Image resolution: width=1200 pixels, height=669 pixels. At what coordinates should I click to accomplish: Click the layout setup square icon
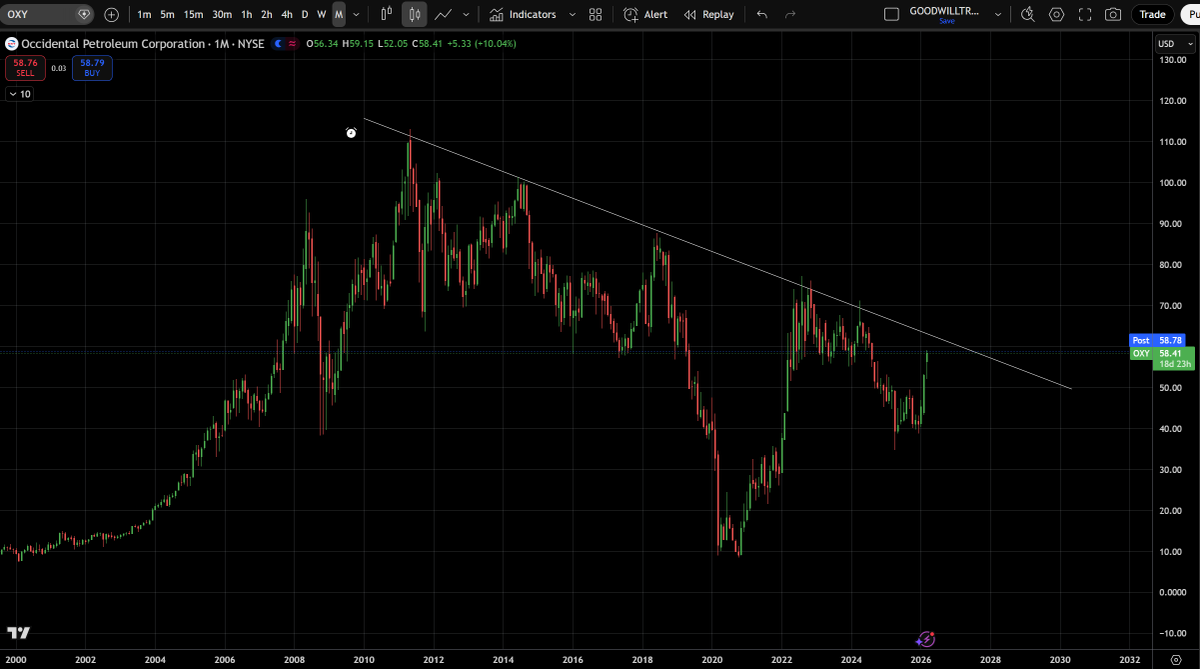(892, 15)
